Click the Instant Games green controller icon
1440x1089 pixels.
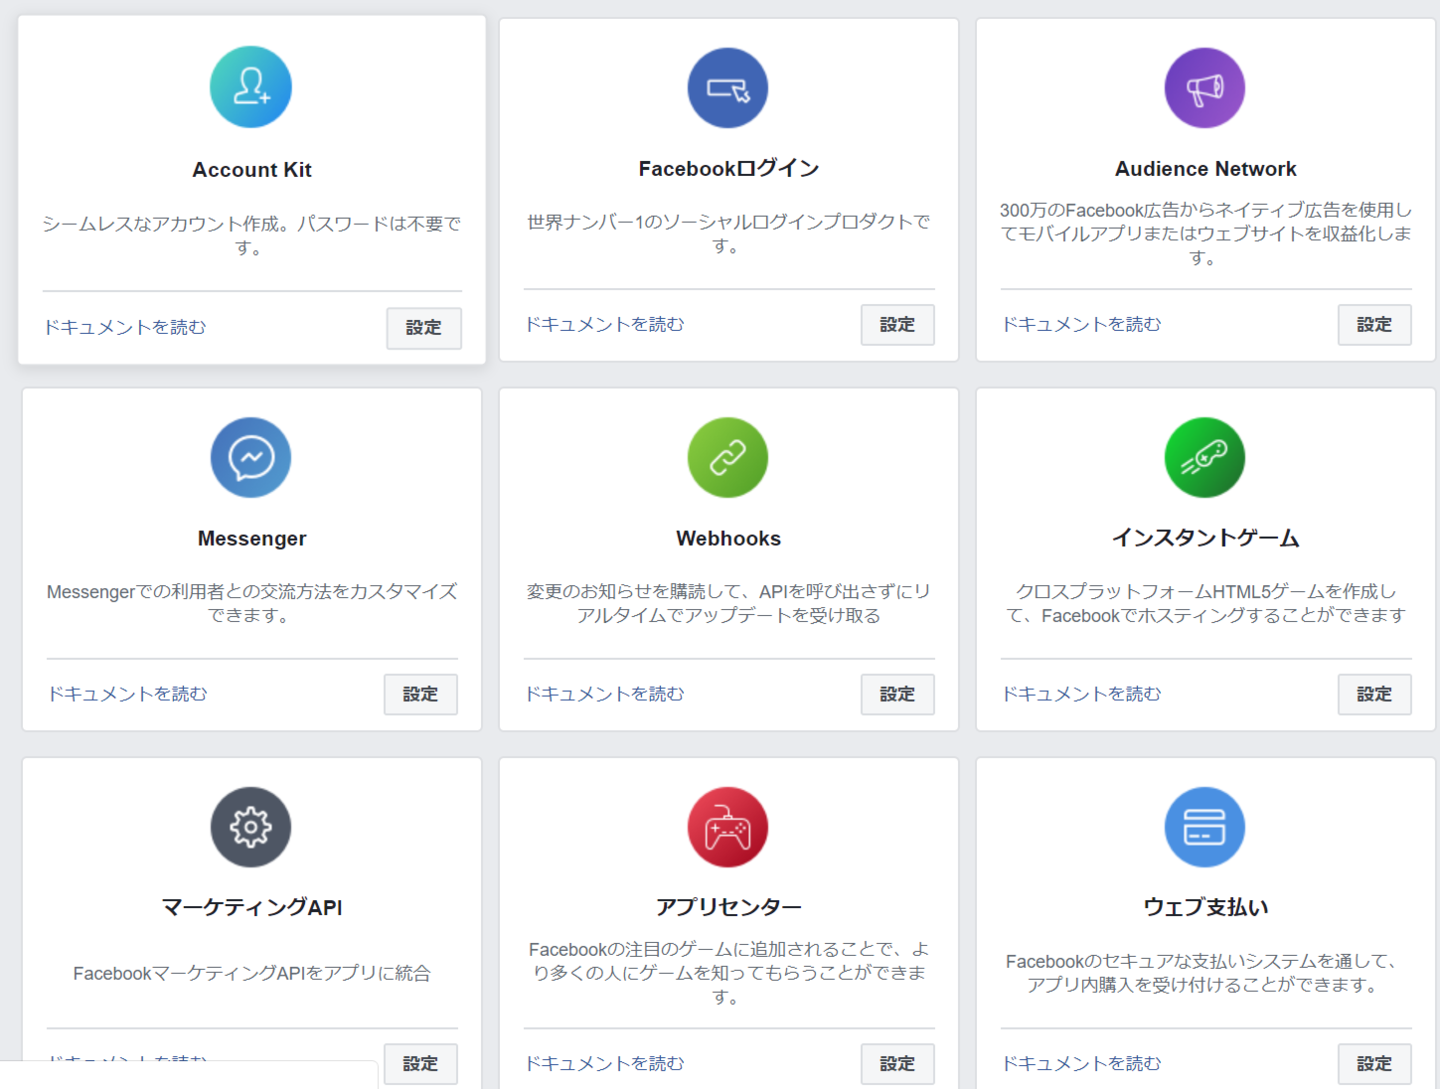point(1205,457)
